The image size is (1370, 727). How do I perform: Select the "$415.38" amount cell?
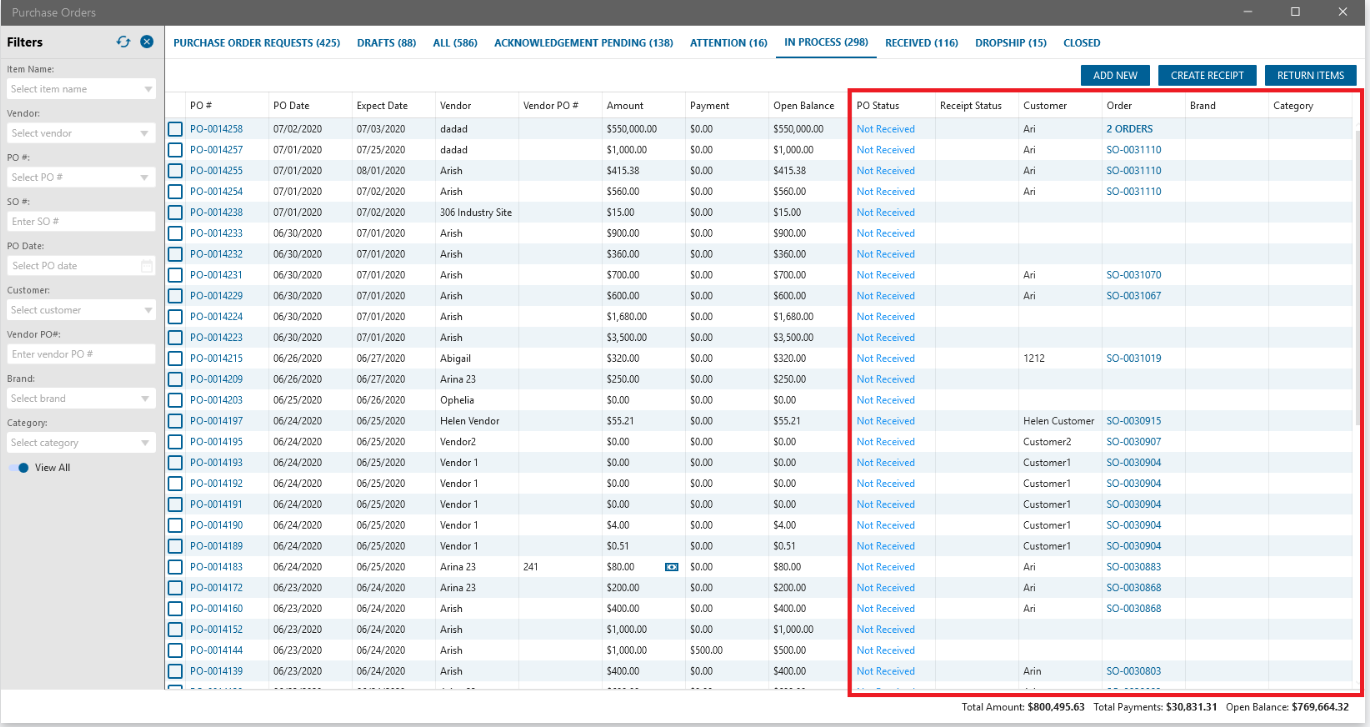click(623, 171)
